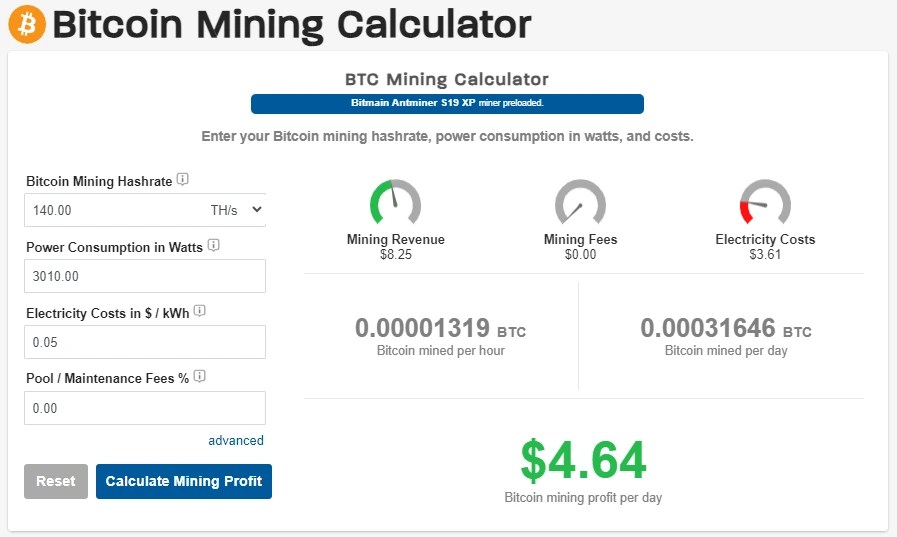Click the Mining Revenue $8.25 value
The width and height of the screenshot is (897, 537).
[x=396, y=254]
